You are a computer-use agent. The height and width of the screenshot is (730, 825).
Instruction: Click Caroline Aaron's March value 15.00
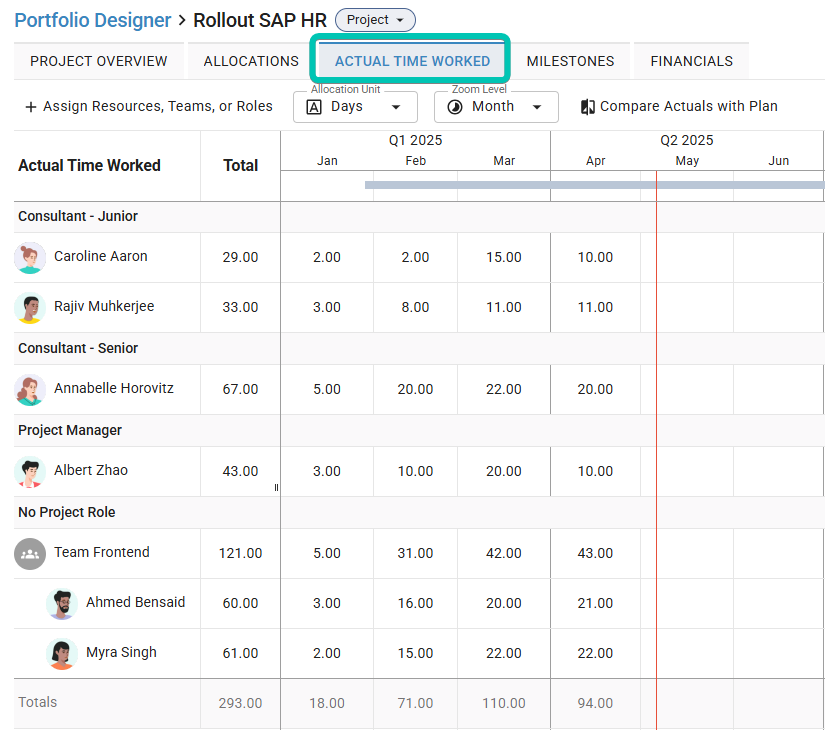click(x=504, y=257)
